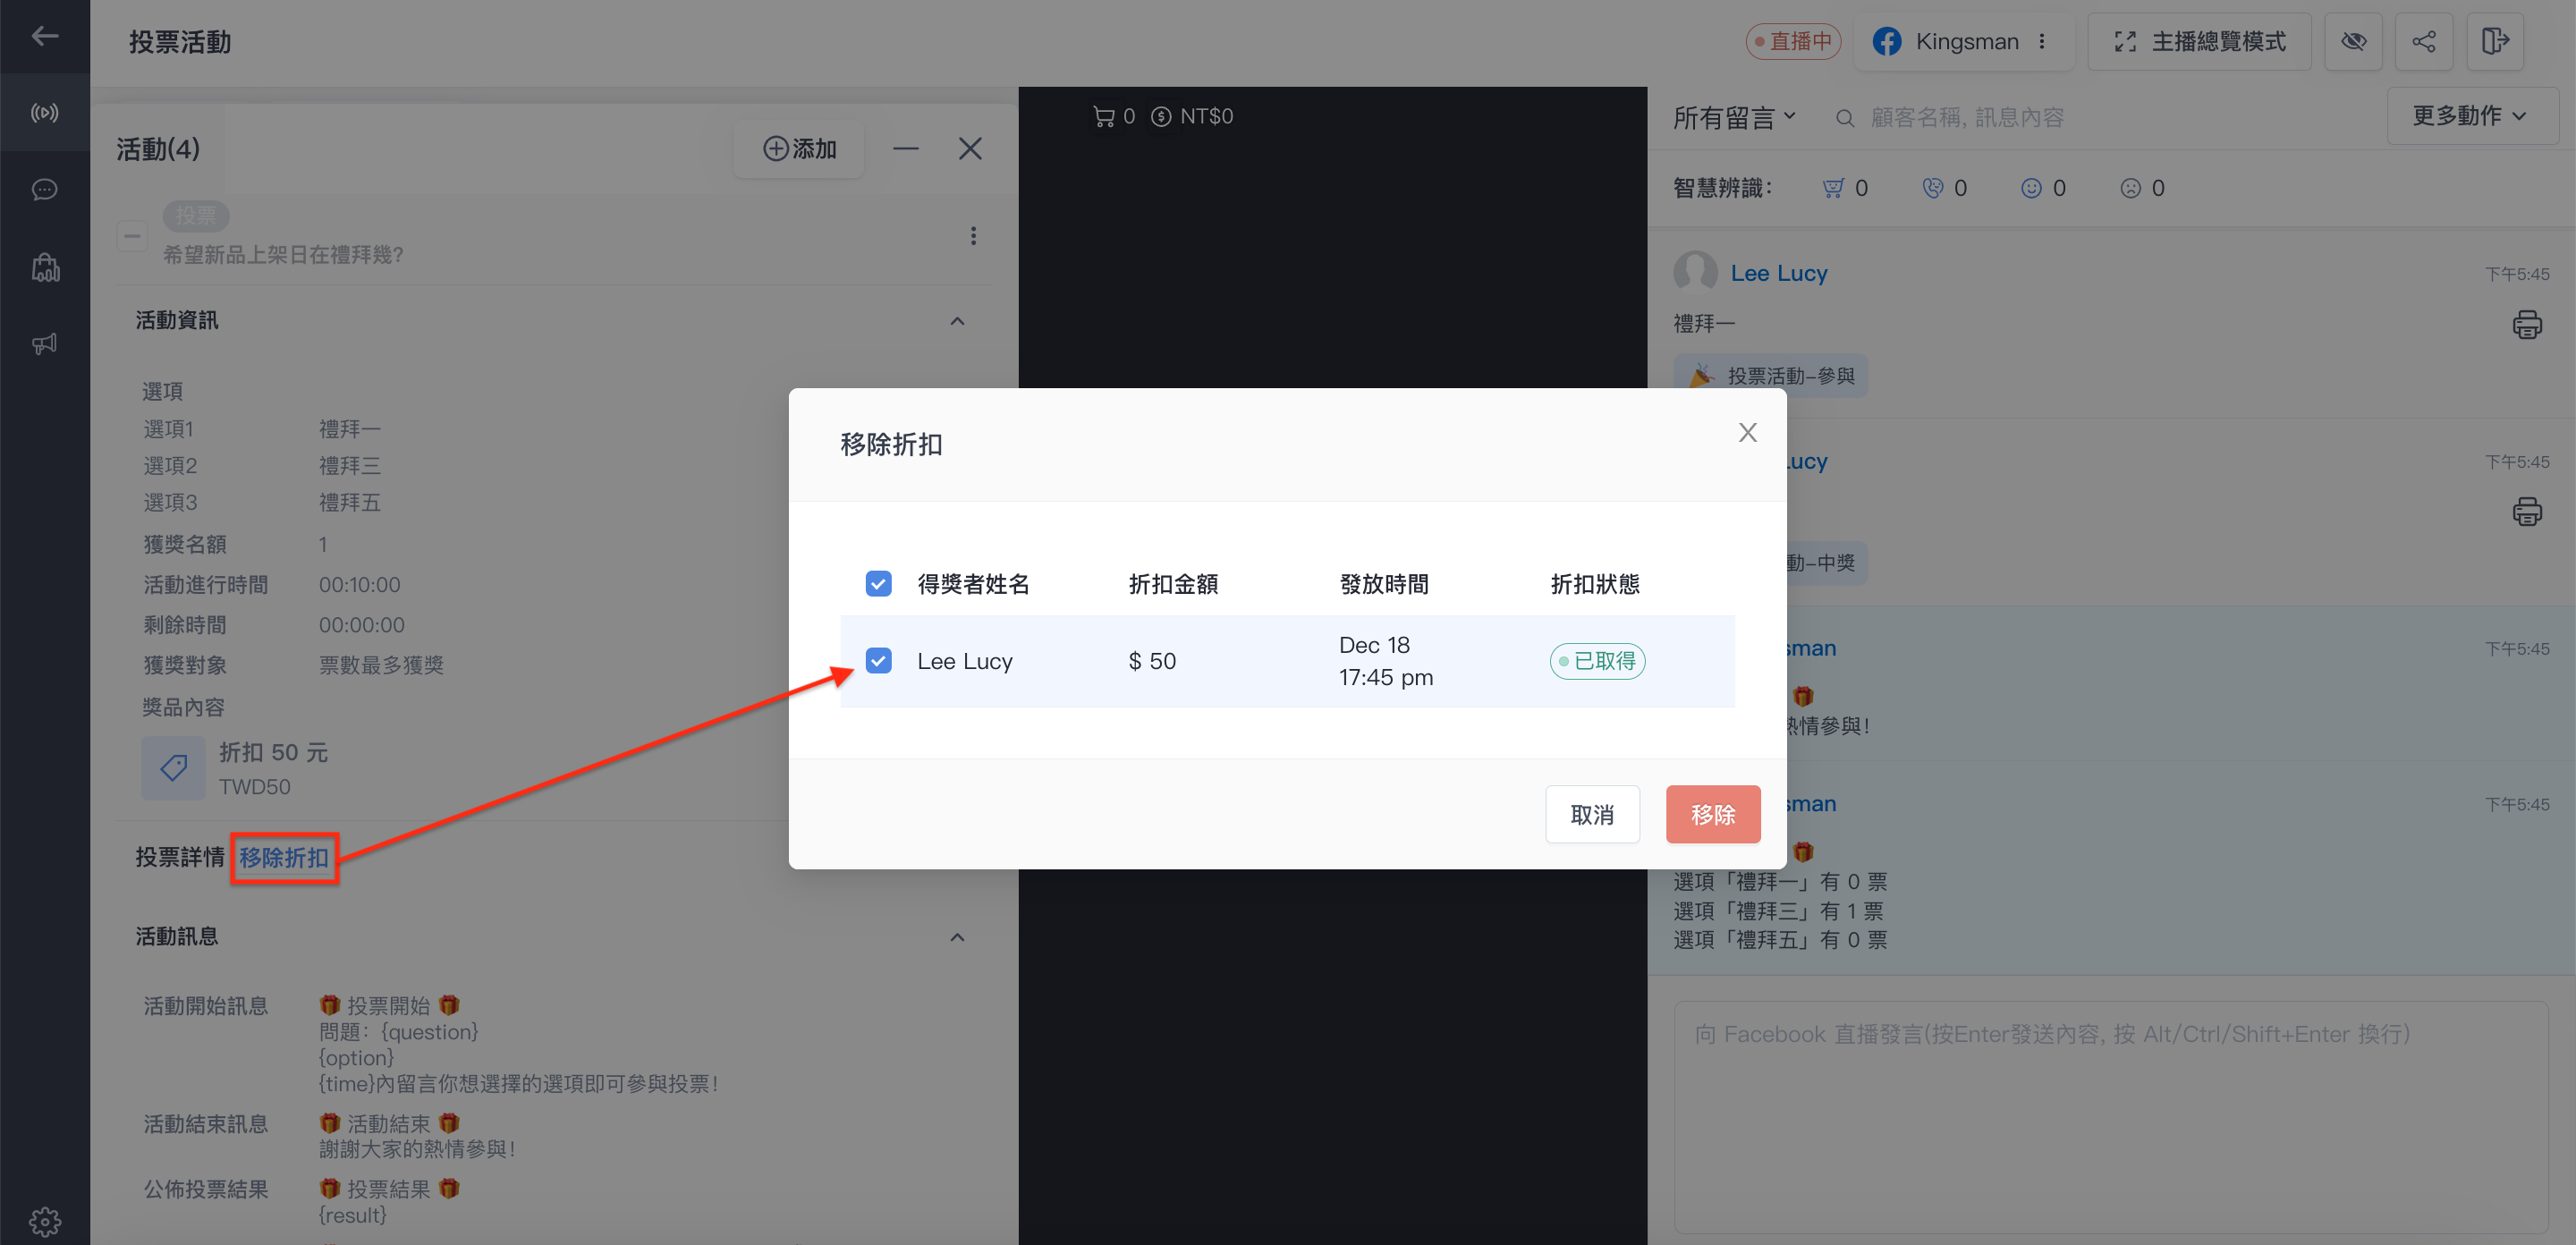Click the share icon in top bar
This screenshot has width=2576, height=1245.
2423,42
